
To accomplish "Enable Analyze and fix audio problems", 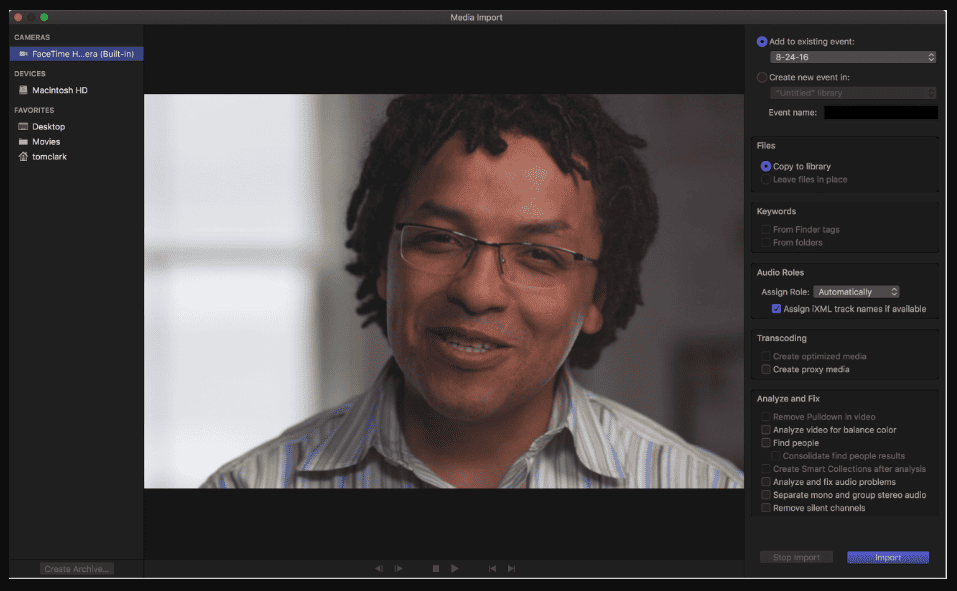I will pyautogui.click(x=765, y=482).
